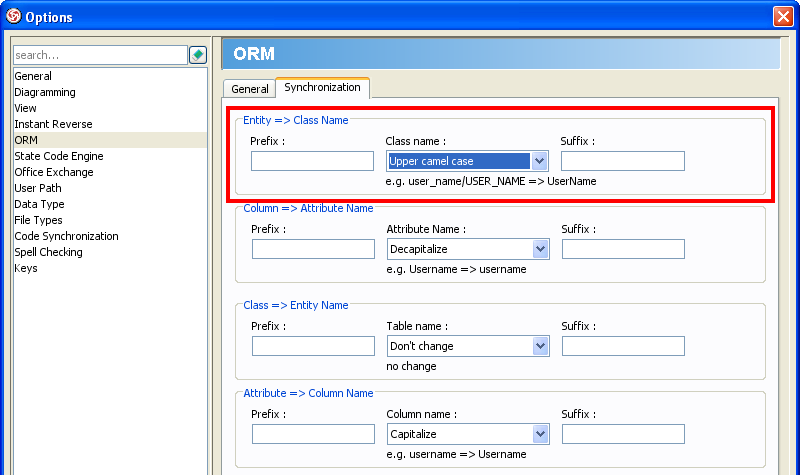Select User Path category
The width and height of the screenshot is (800, 475).
coord(110,188)
